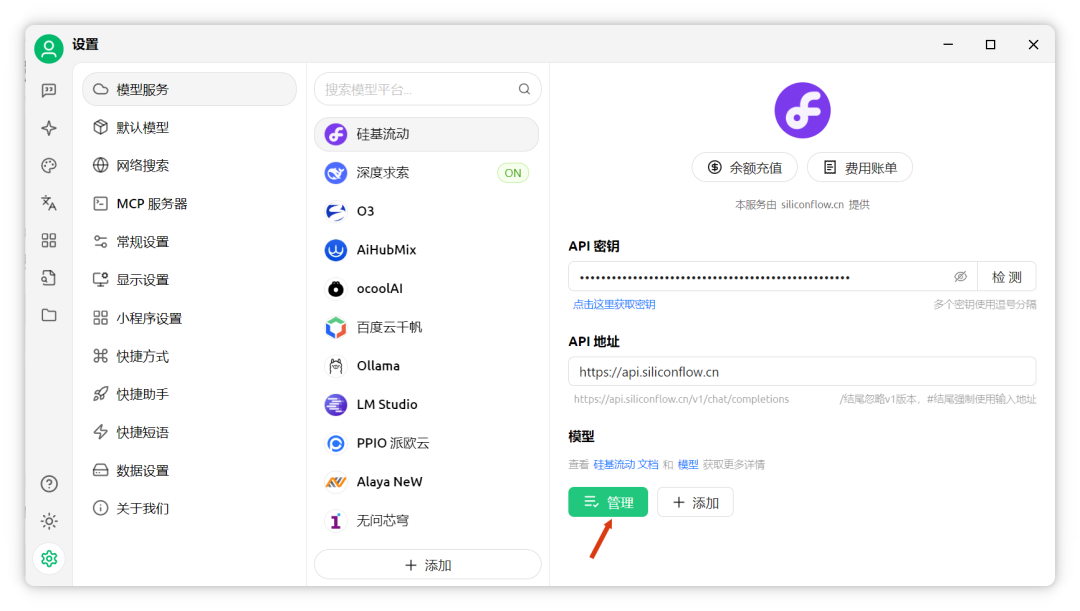
Task: Select PPIO 派欧云 provider
Action: pos(426,443)
